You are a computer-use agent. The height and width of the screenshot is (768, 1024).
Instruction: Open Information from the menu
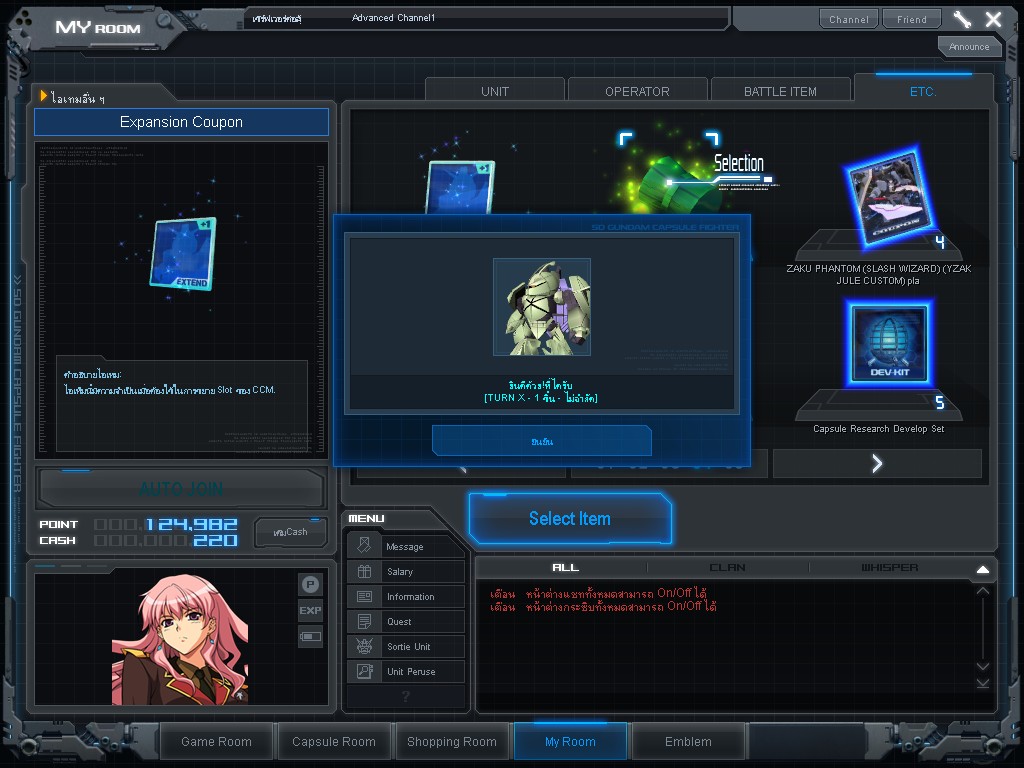point(406,596)
